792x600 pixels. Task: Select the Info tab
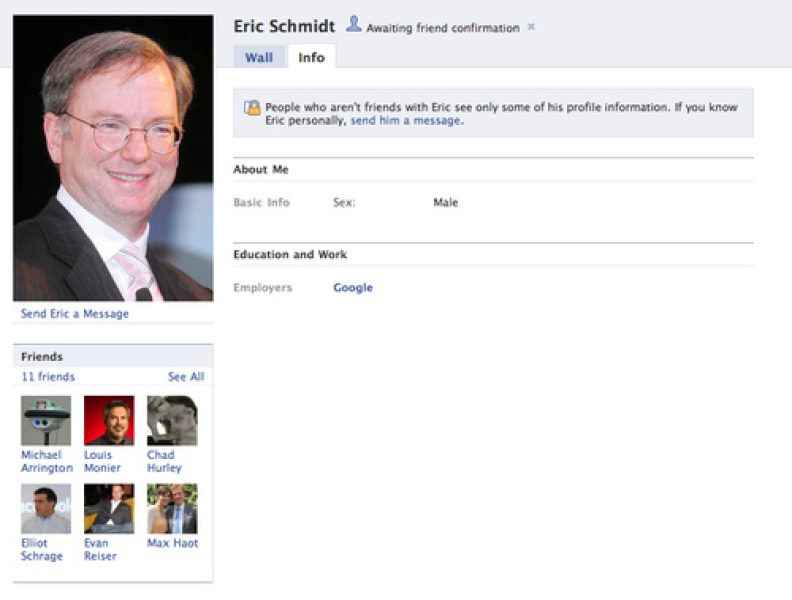(311, 57)
